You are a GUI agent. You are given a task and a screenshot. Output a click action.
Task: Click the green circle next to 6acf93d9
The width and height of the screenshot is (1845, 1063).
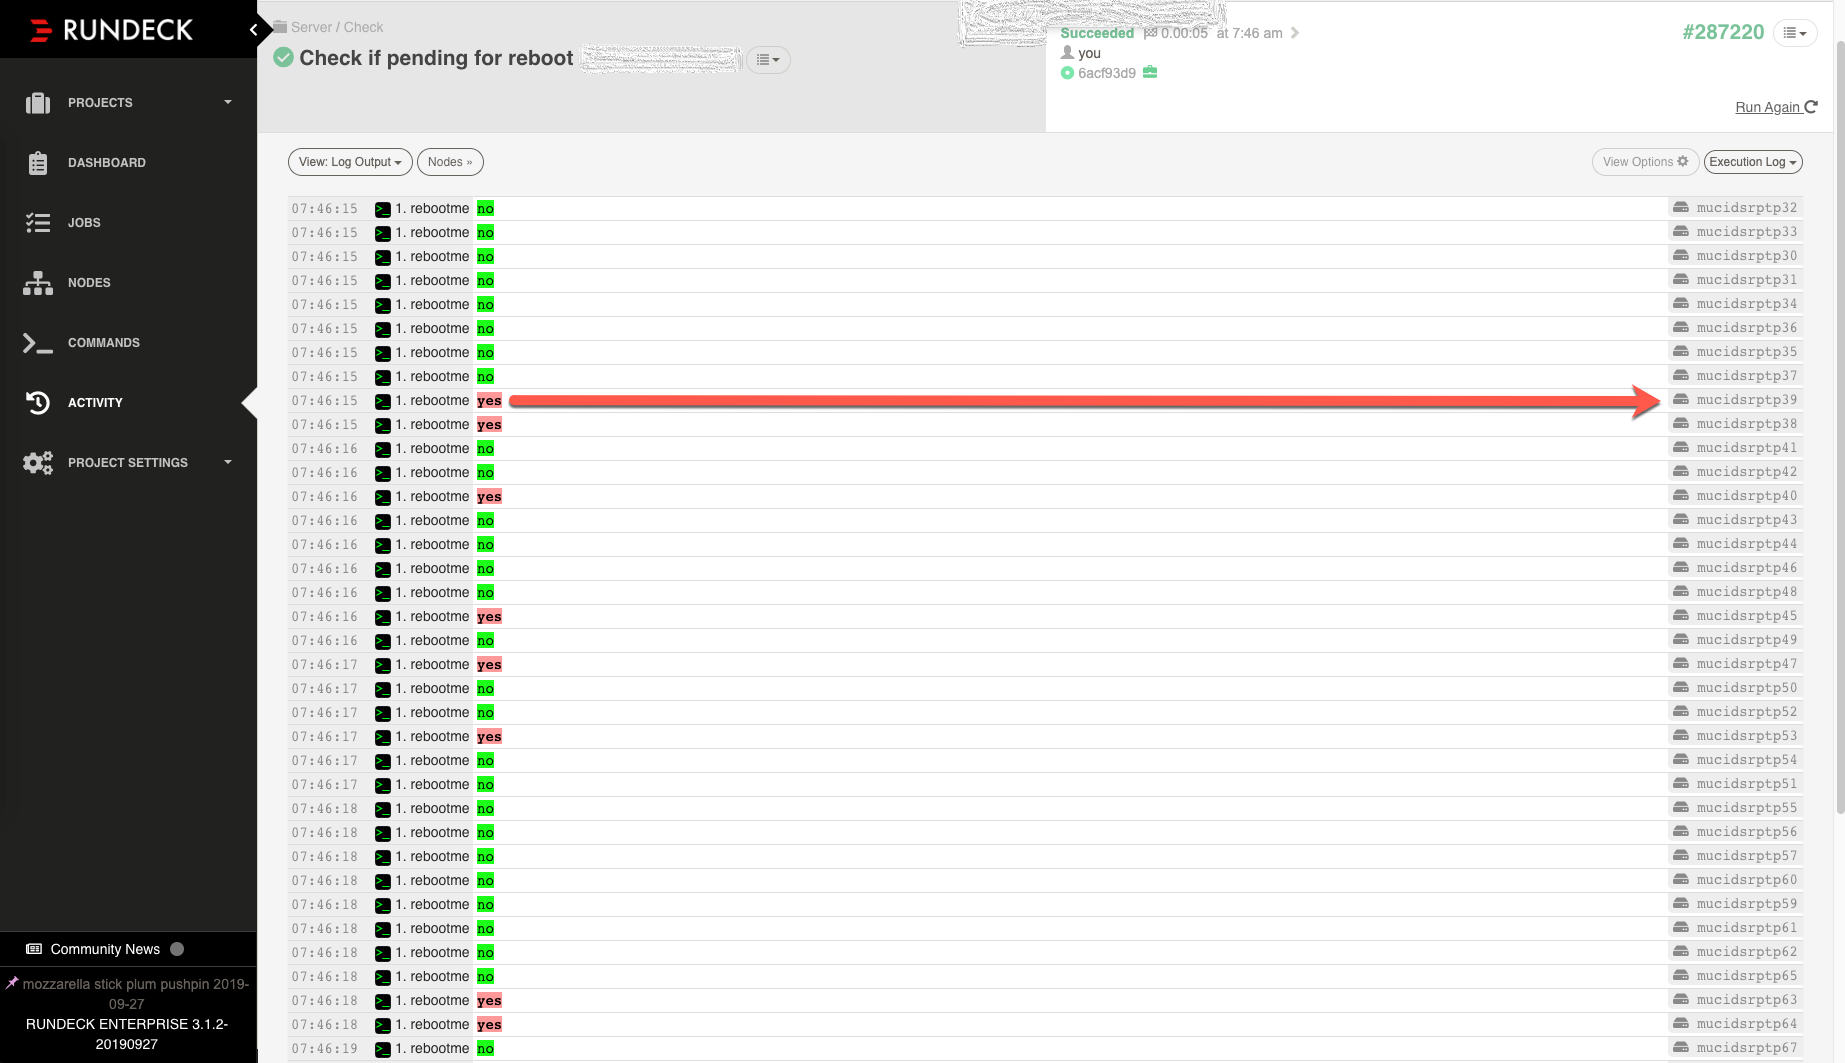coord(1067,73)
